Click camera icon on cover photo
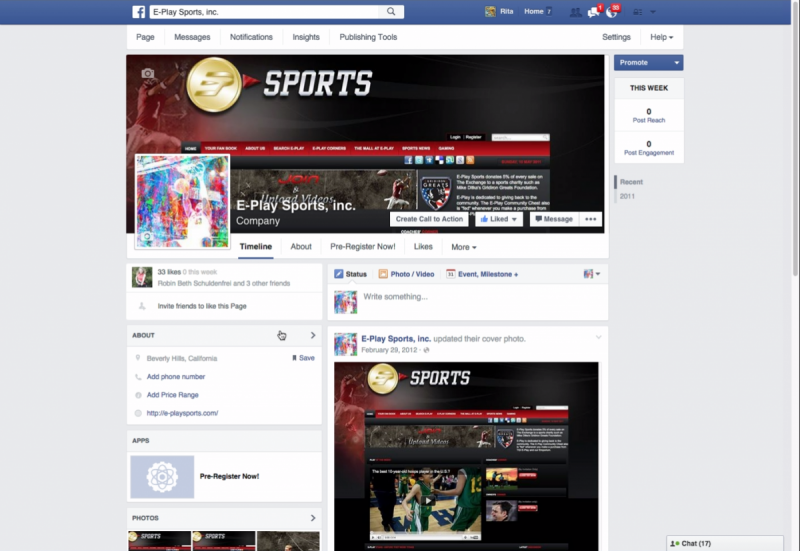This screenshot has height=551, width=800. 148,73
